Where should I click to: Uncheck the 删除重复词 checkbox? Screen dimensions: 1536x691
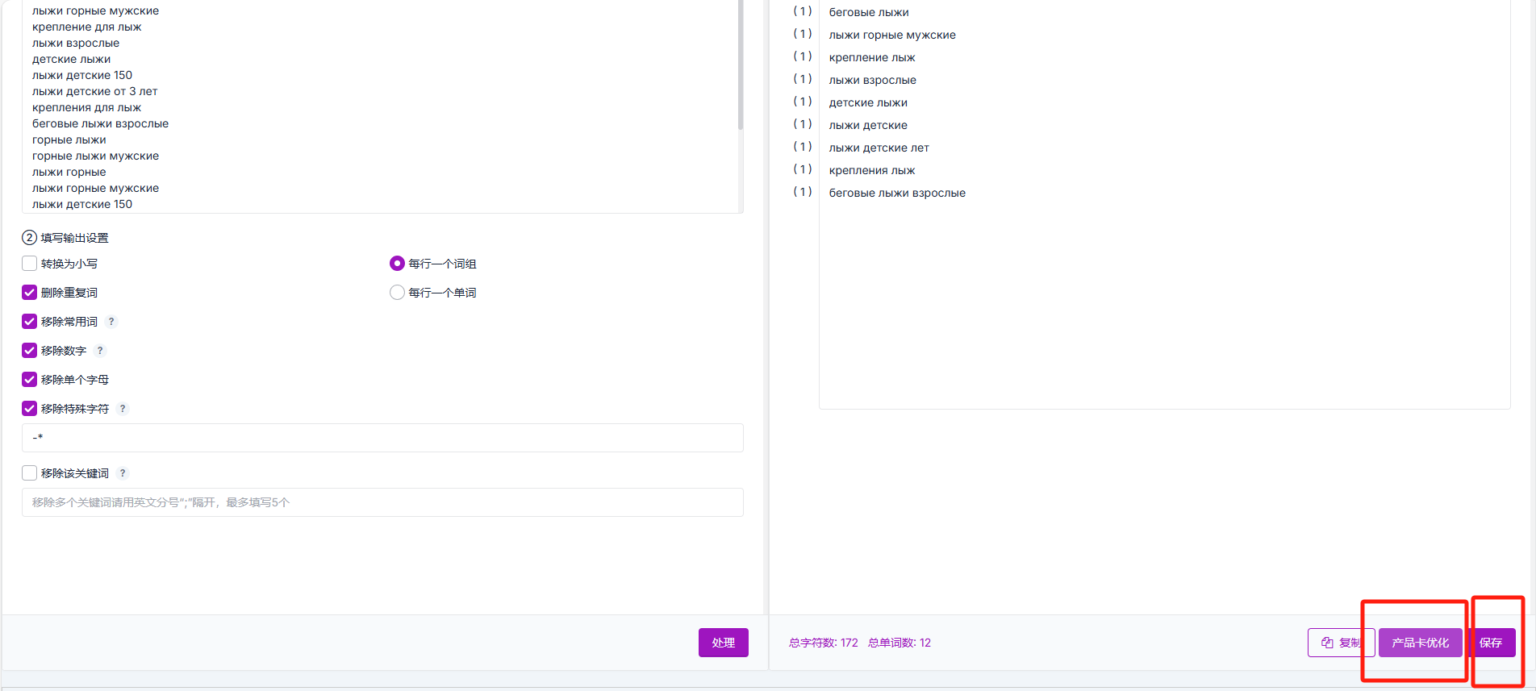pos(30,293)
